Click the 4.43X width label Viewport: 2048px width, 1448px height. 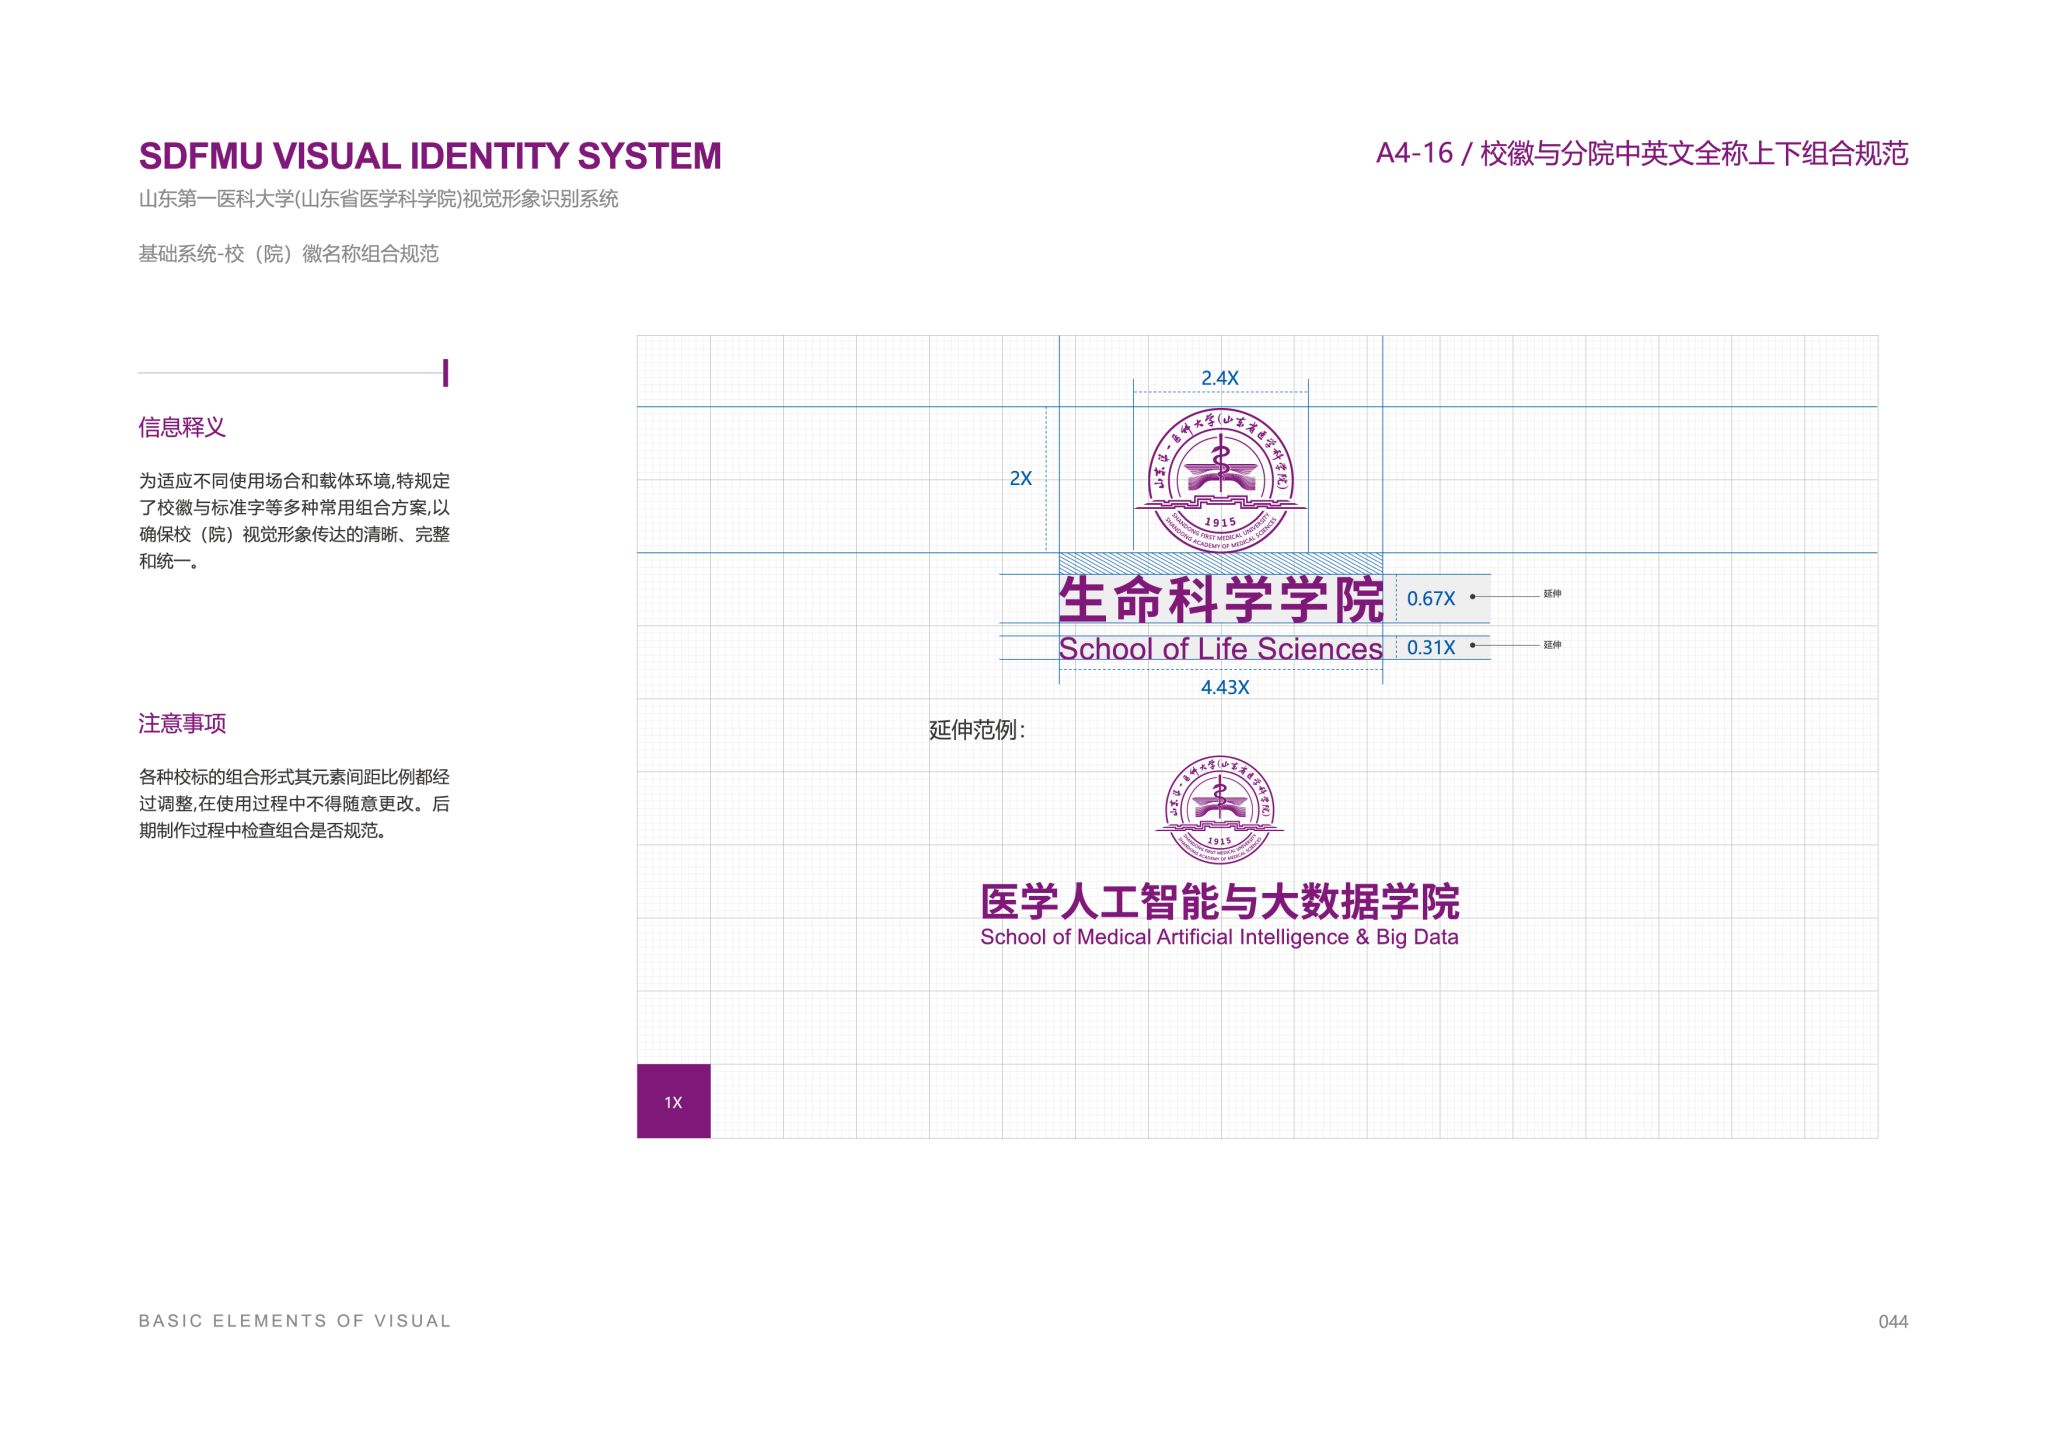point(1224,687)
